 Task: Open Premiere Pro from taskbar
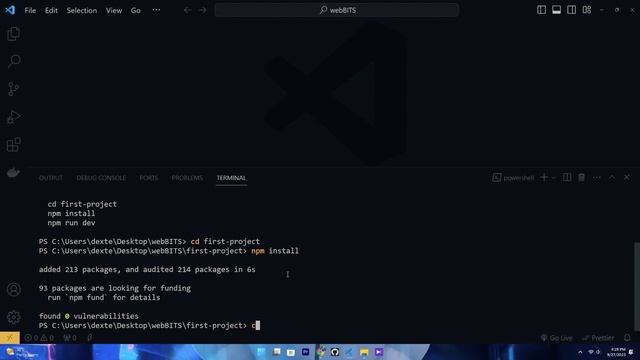[305, 352]
